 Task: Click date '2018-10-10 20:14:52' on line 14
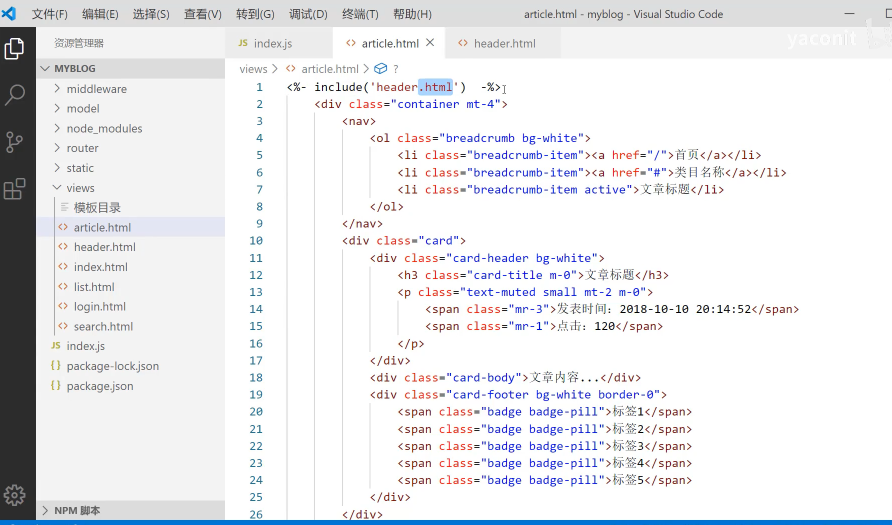tap(685, 309)
